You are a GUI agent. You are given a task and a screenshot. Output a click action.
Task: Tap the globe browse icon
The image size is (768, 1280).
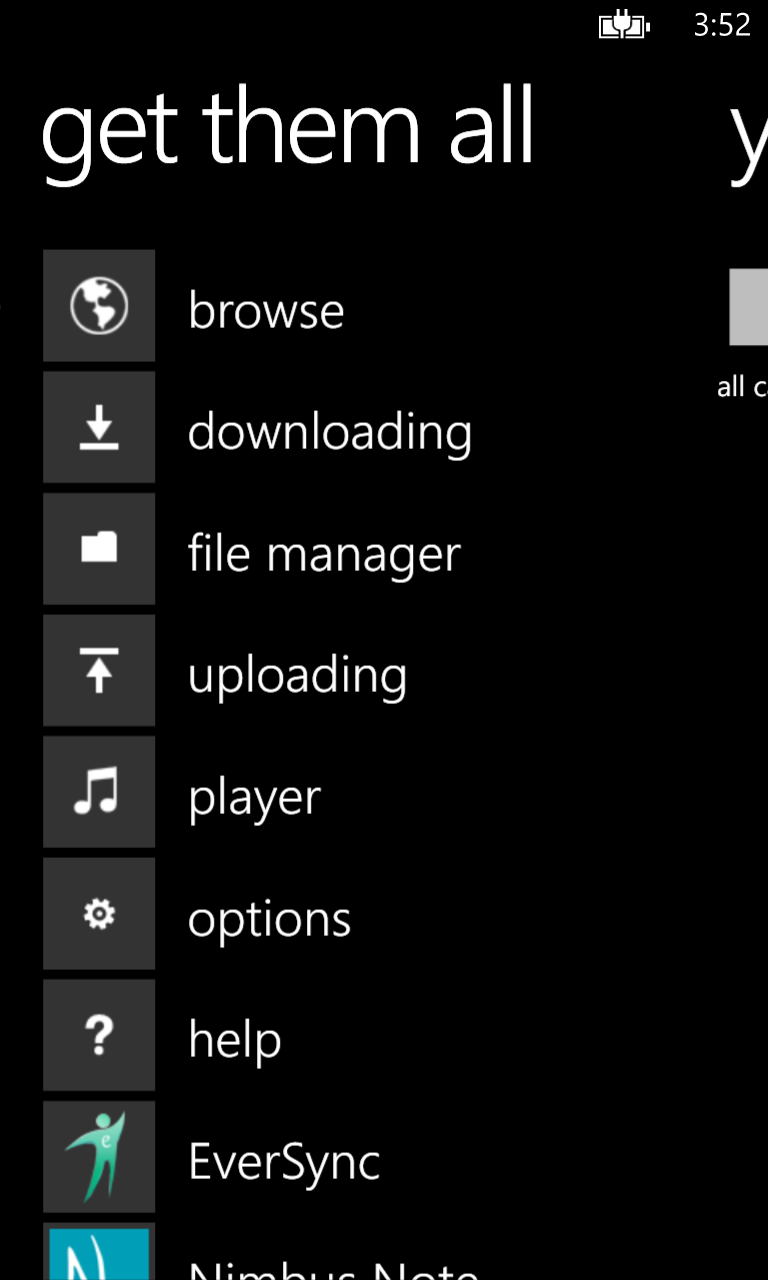pos(99,306)
